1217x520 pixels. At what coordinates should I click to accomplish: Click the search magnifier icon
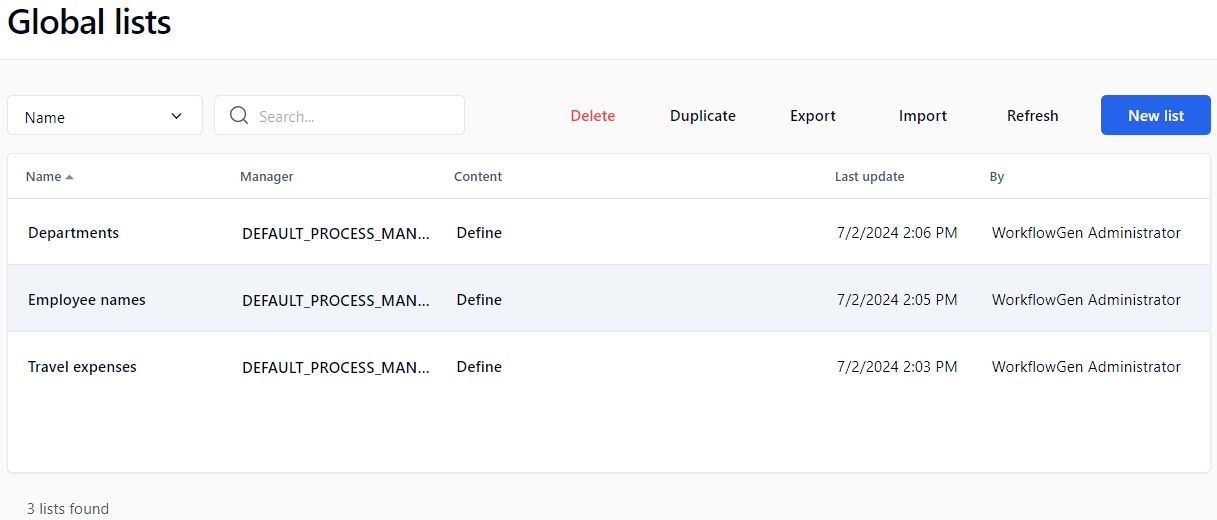pos(239,115)
